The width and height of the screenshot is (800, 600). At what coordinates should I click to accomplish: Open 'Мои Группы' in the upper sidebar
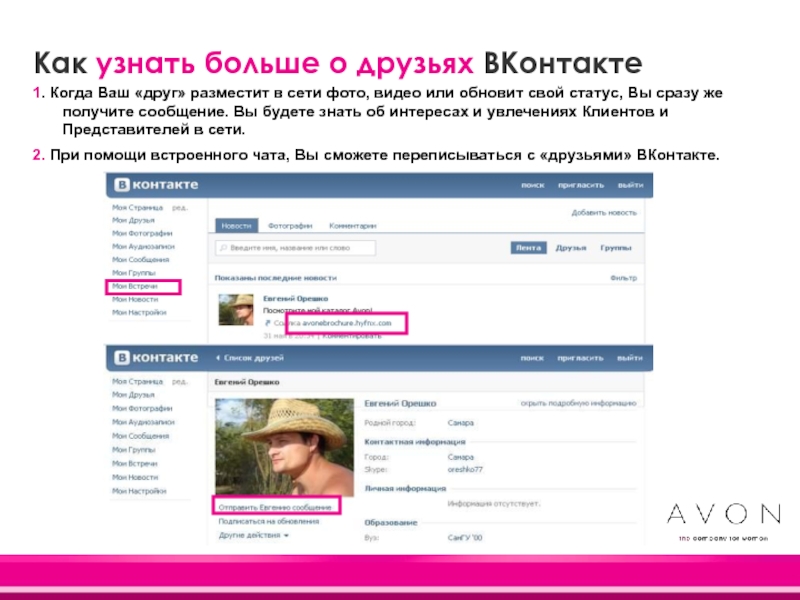click(x=134, y=273)
